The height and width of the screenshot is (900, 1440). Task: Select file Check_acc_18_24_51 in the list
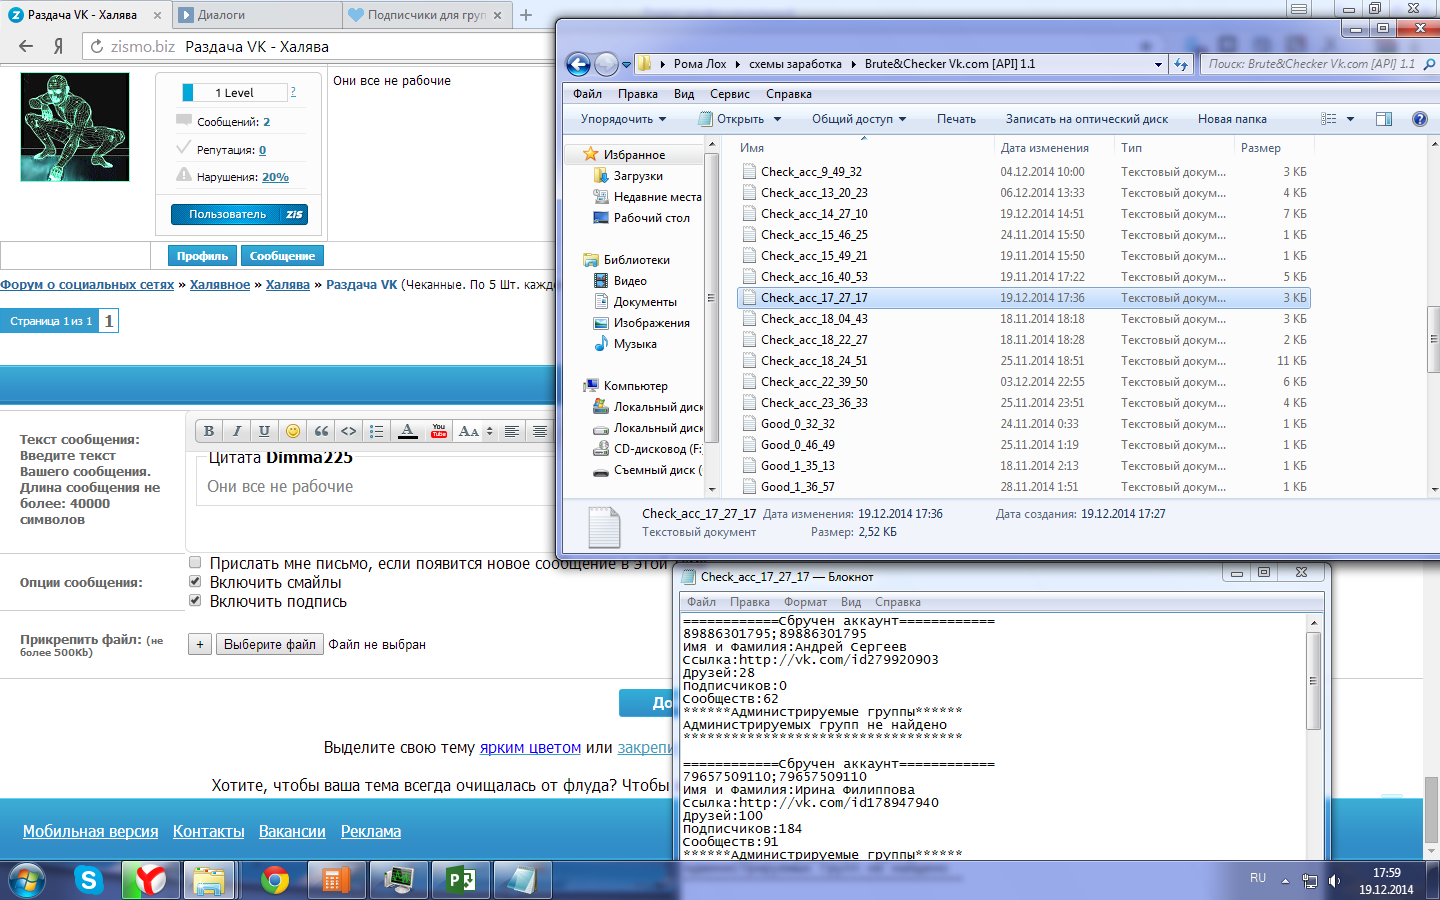coord(1023,361)
